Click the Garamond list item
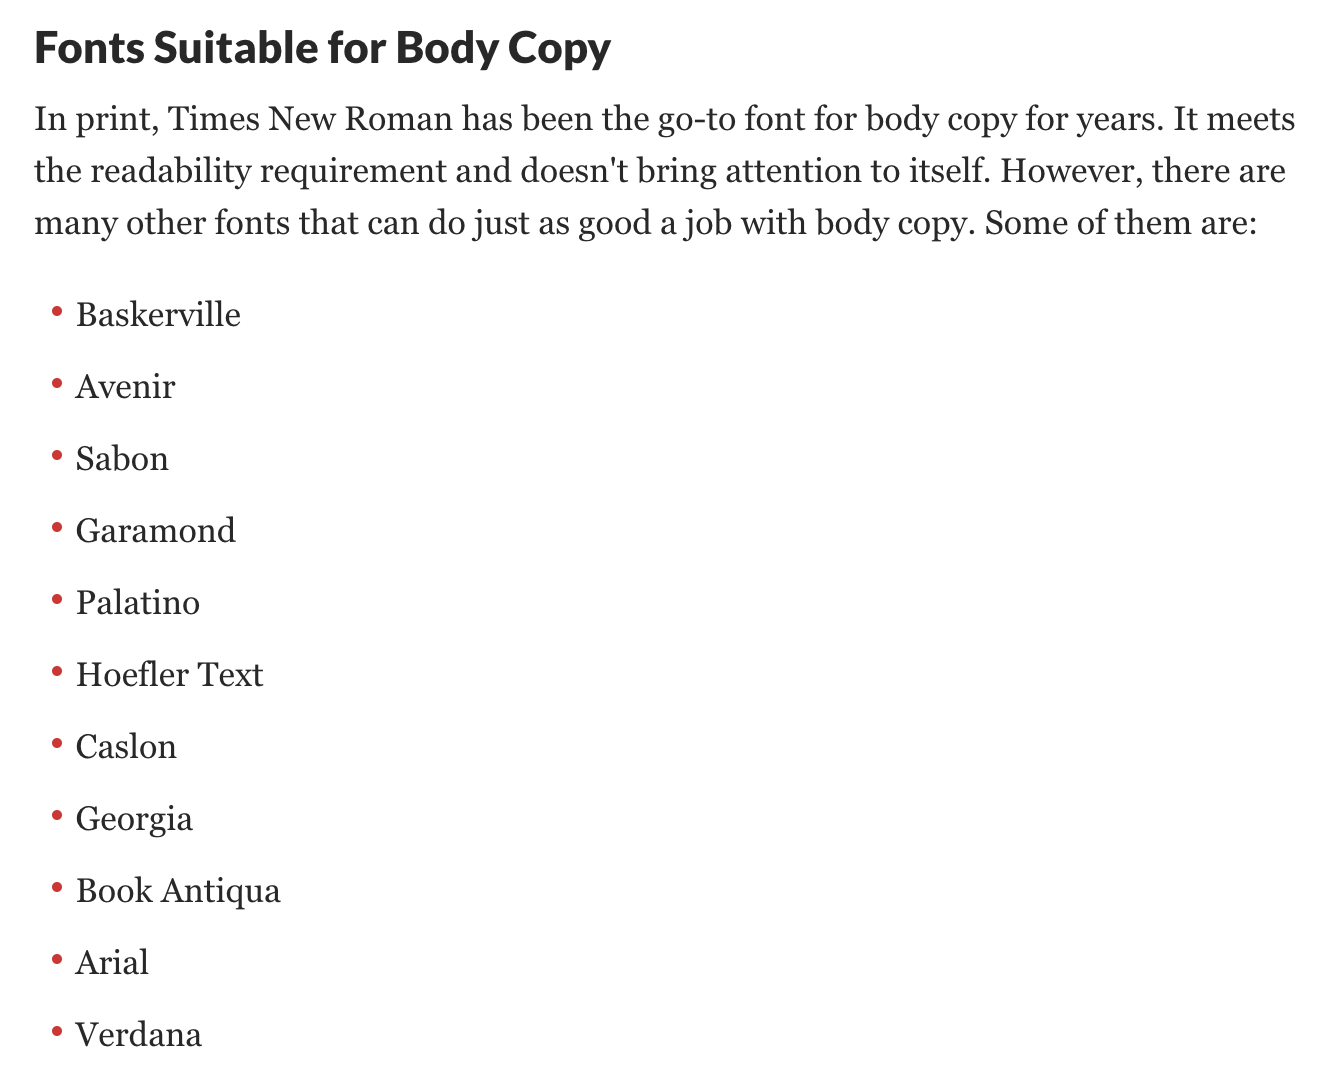Viewport: 1326px width, 1092px height. 156,531
